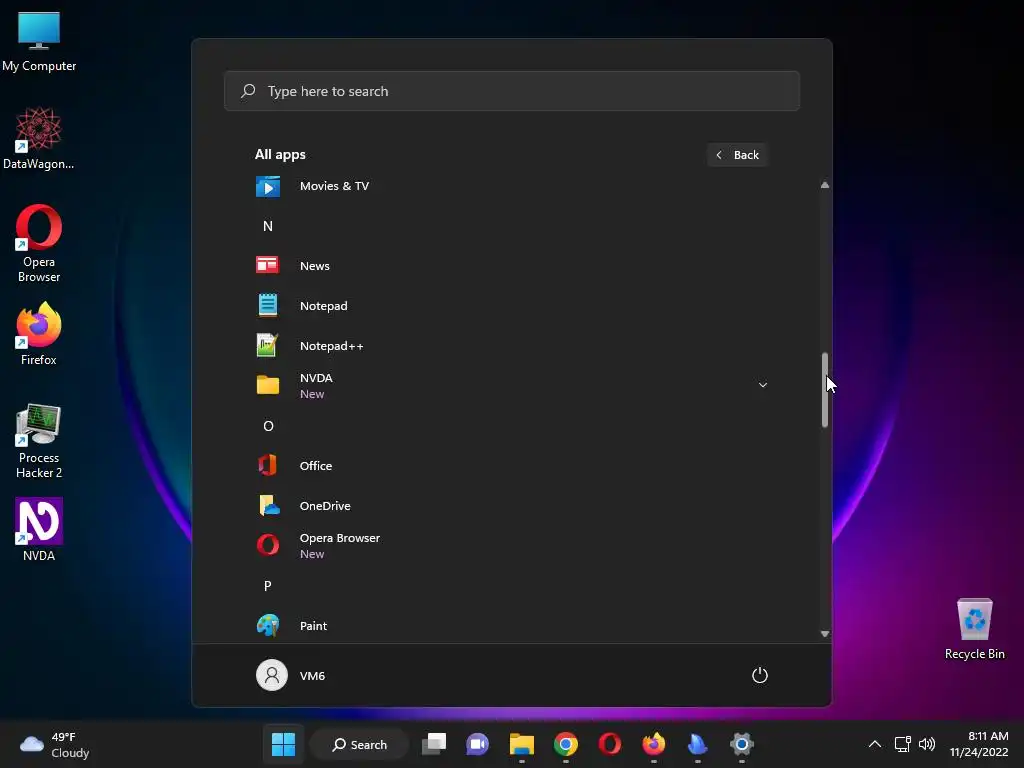
Task: Select the Process Hacker 2 desktop shortcut
Action: coord(39,441)
